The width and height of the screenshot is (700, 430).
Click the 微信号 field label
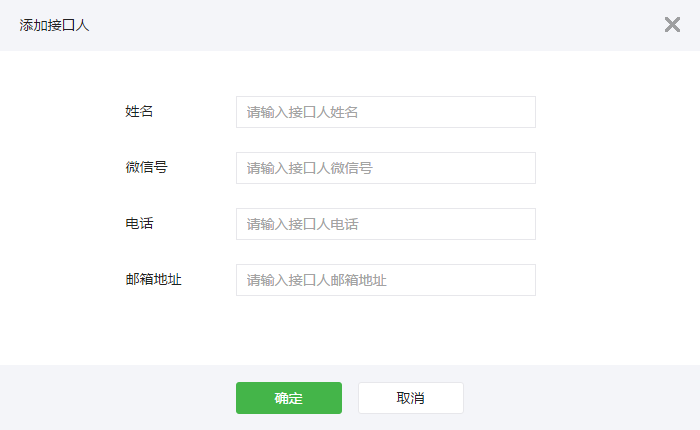146,167
